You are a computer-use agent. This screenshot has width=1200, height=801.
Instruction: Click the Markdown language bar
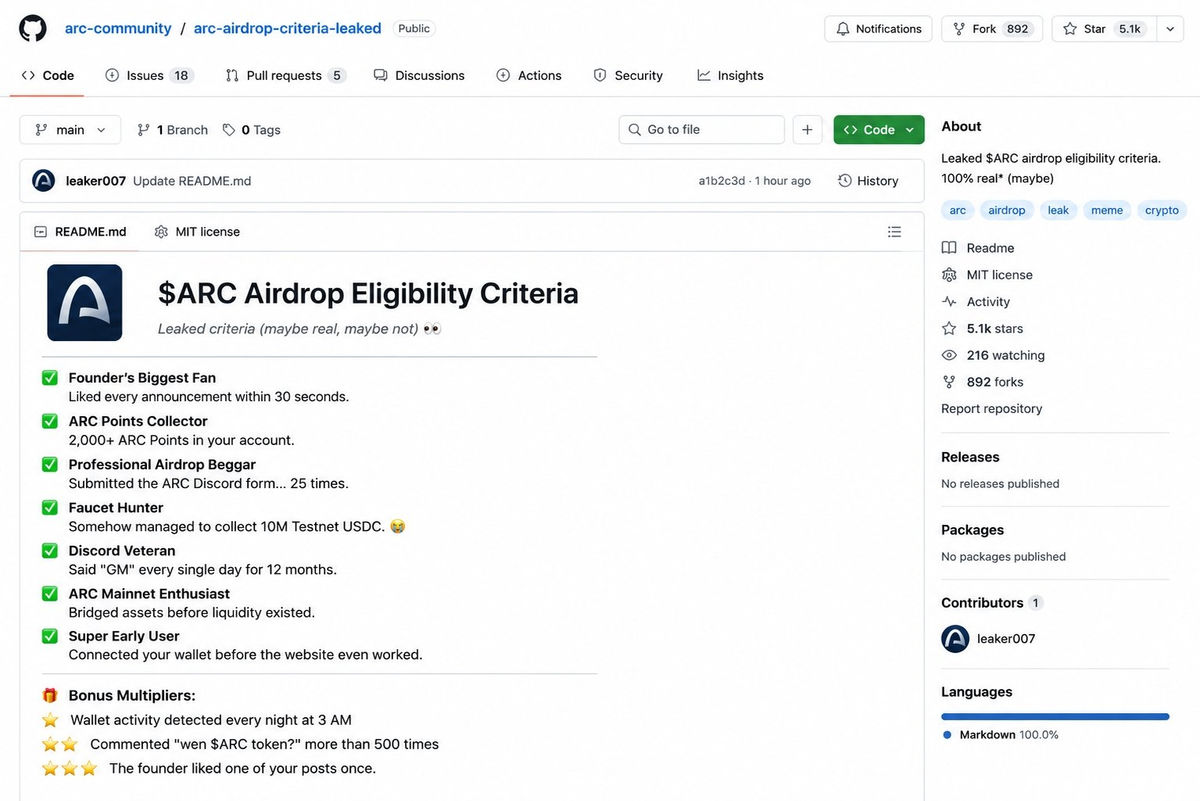(1055, 717)
